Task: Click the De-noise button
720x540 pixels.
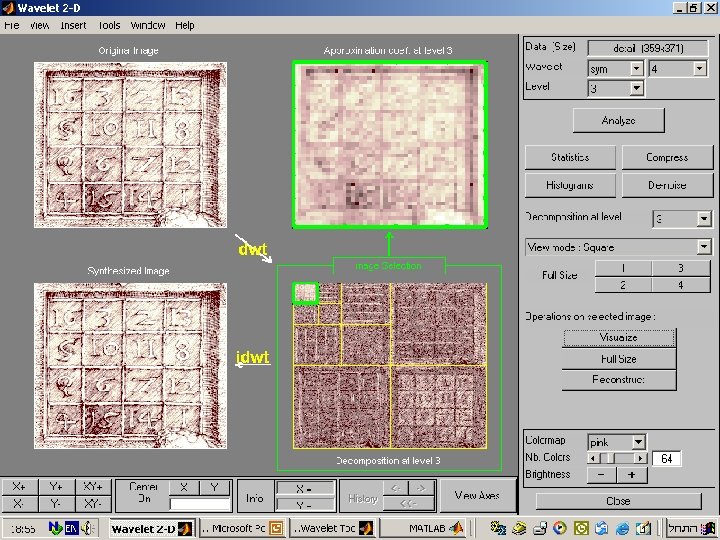Action: (x=667, y=185)
